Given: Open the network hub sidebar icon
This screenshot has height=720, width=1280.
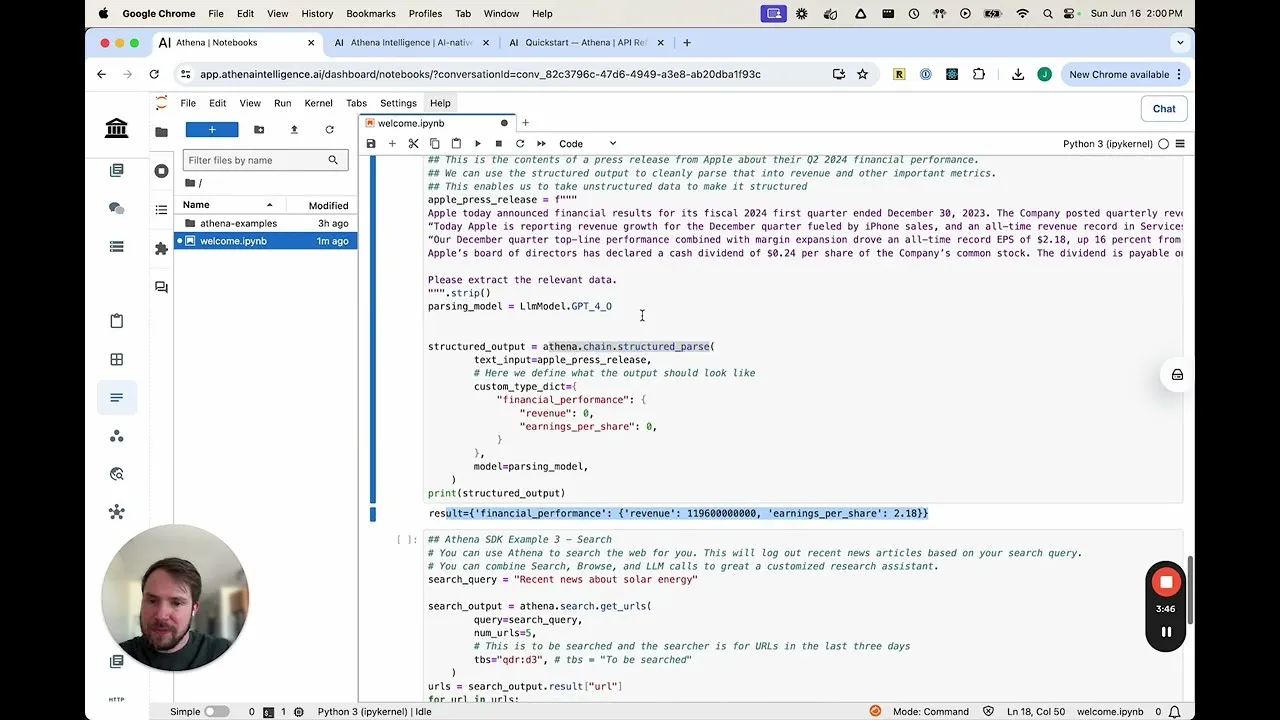Looking at the screenshot, I should pos(116,512).
